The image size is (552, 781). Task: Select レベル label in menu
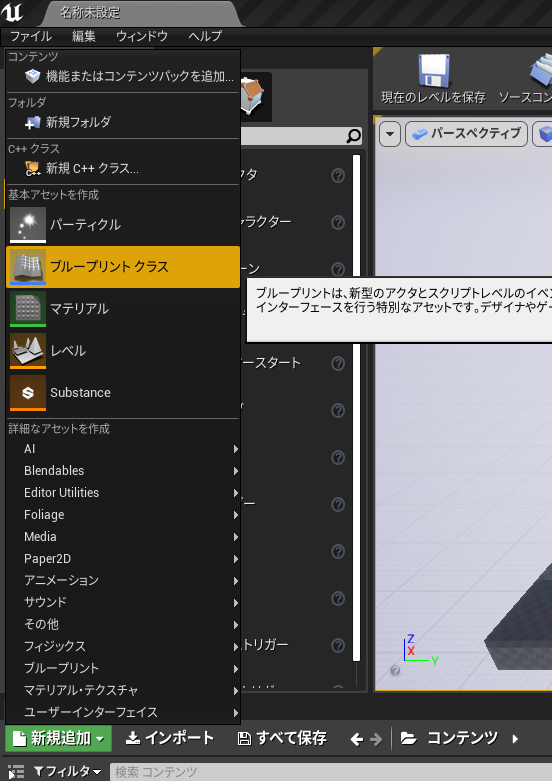click(x=68, y=350)
